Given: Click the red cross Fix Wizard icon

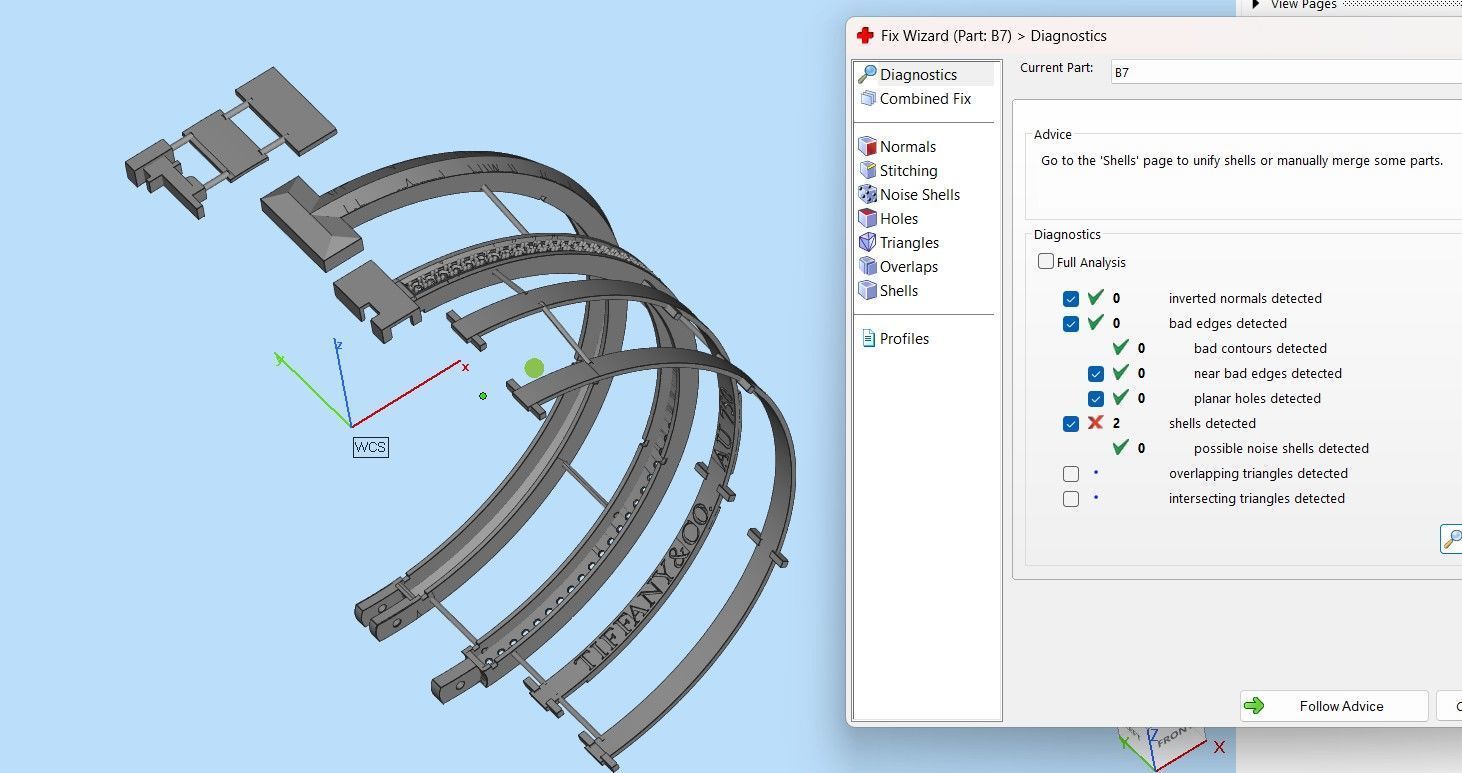Looking at the screenshot, I should [865, 35].
